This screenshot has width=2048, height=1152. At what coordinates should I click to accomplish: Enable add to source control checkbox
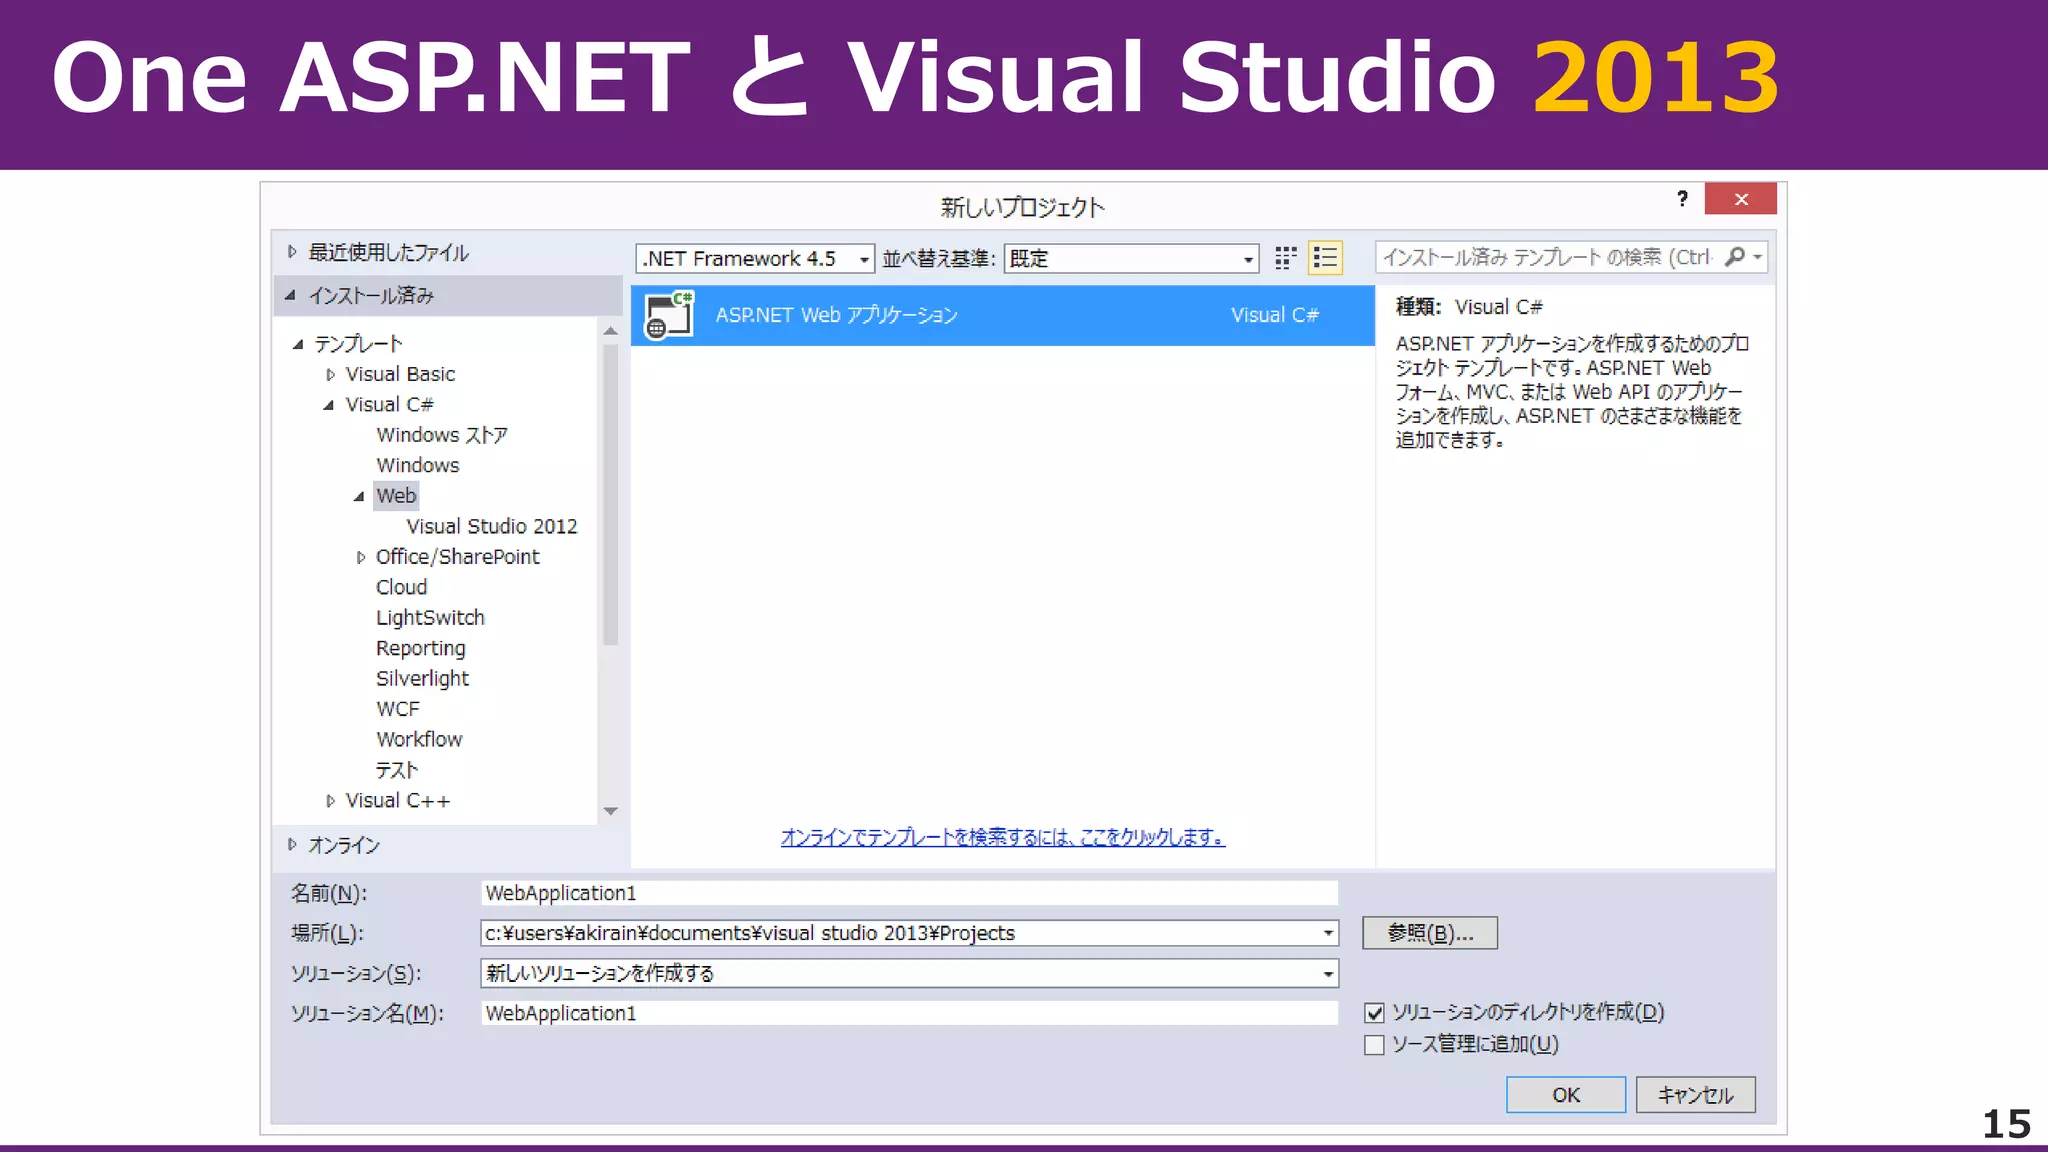pos(1374,1045)
